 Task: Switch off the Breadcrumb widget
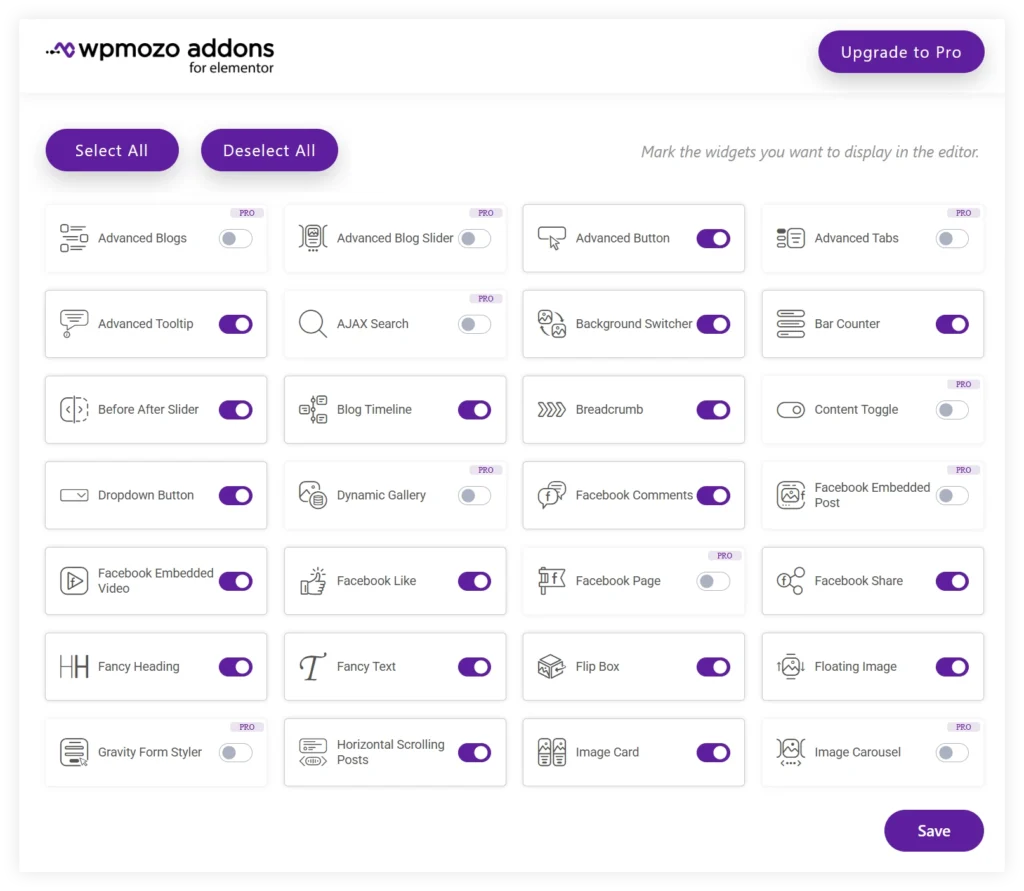coord(713,410)
